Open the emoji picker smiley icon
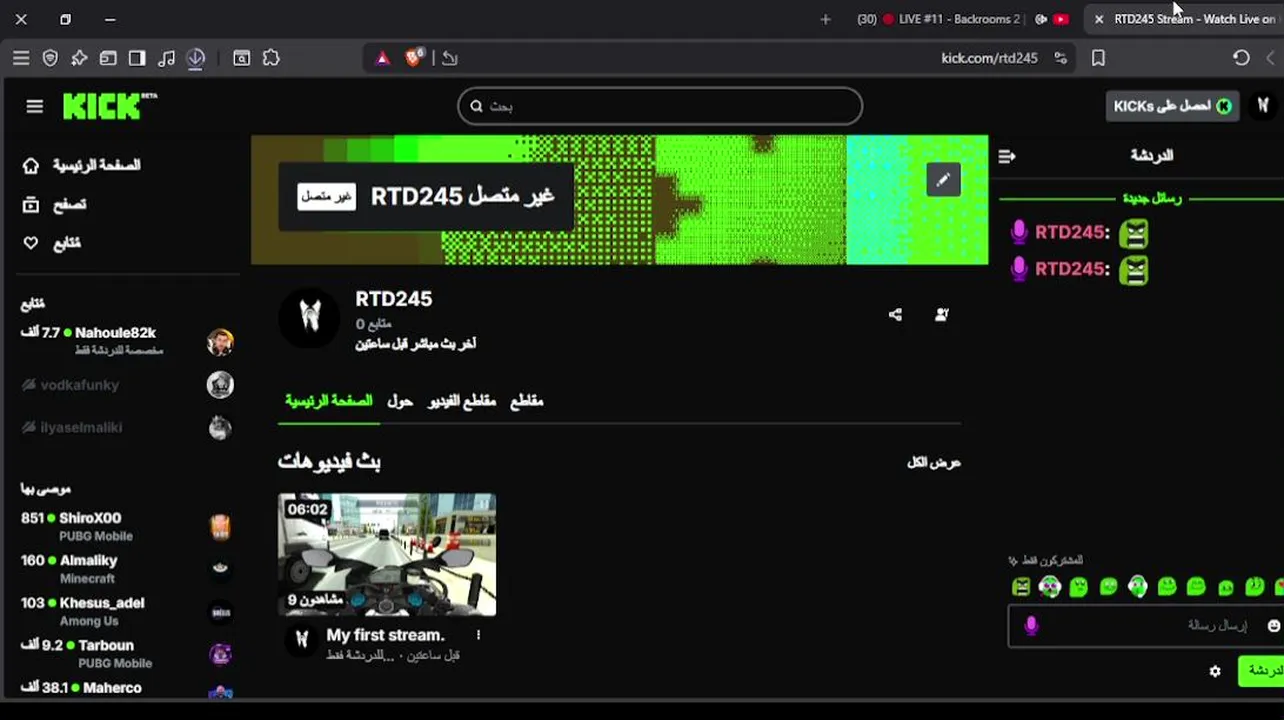1284x720 pixels. coord(1274,626)
